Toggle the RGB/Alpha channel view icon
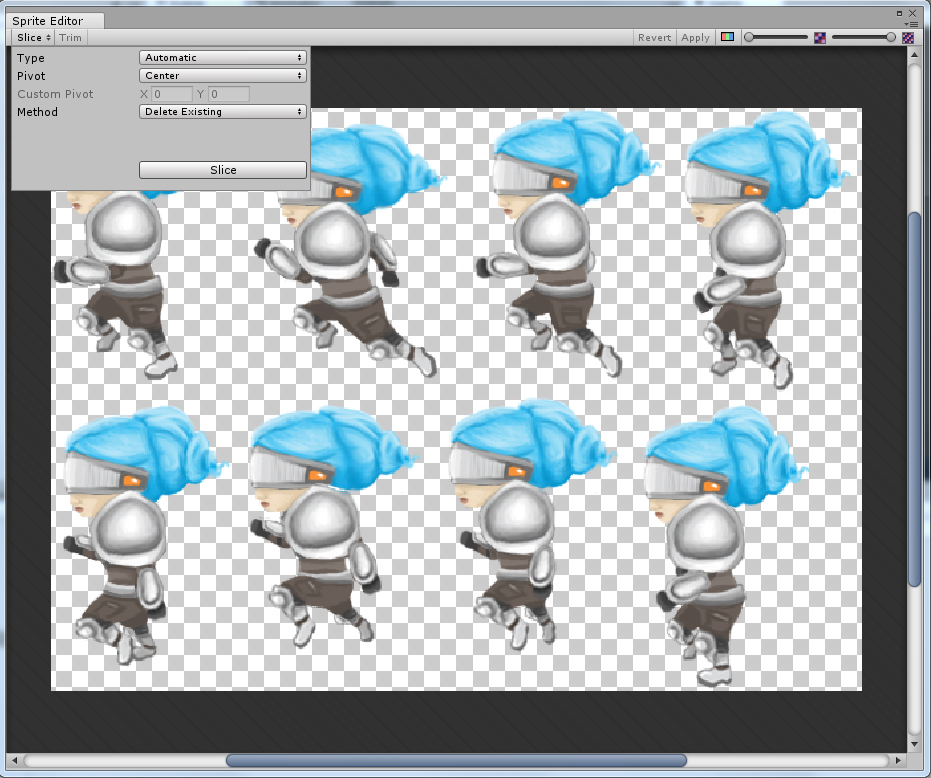The width and height of the screenshot is (931, 778). [x=727, y=37]
